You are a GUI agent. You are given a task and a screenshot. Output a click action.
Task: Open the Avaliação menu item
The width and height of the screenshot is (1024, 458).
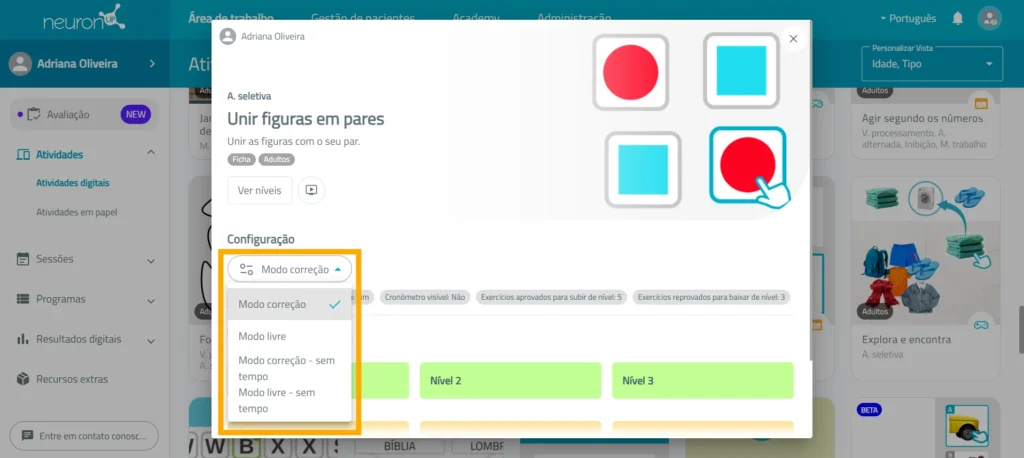84,114
